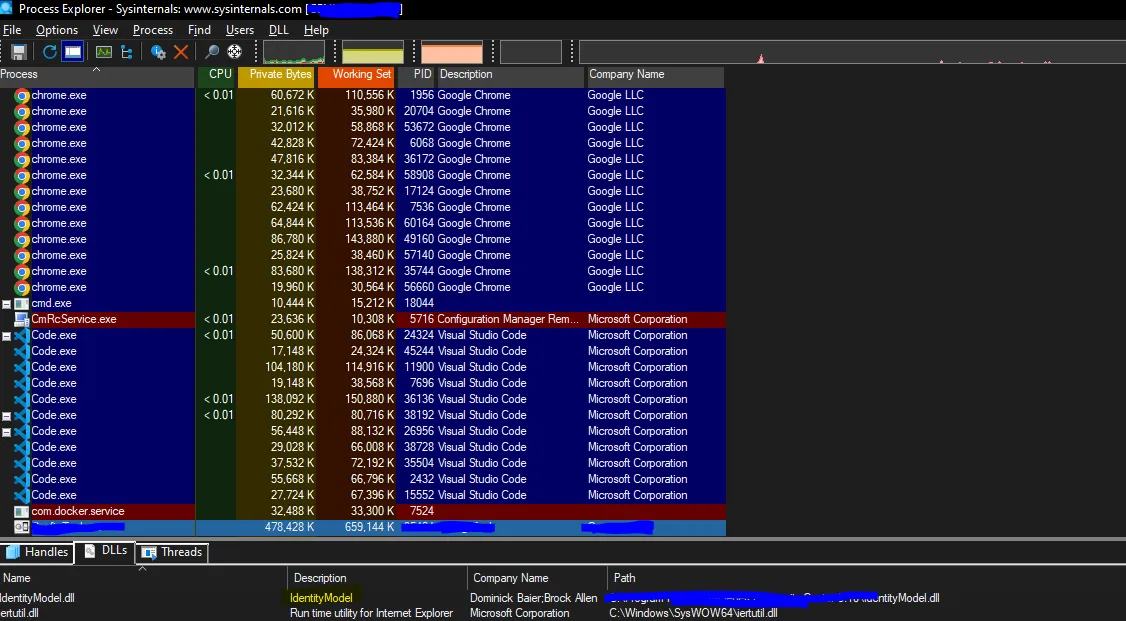Click the Refresh Now toolbar icon

50,52
